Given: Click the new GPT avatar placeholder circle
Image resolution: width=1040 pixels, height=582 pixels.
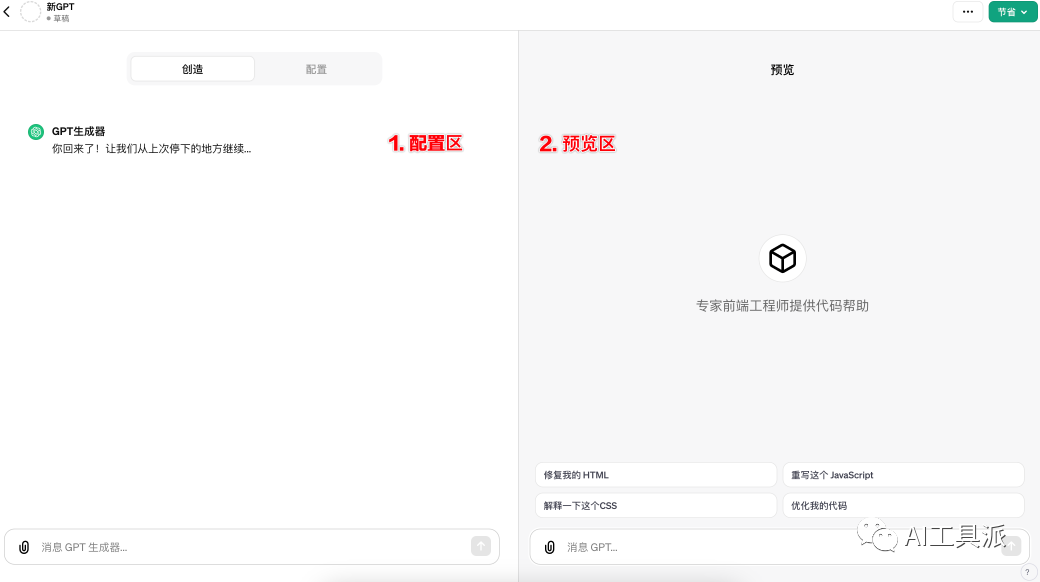Looking at the screenshot, I should click(x=31, y=12).
